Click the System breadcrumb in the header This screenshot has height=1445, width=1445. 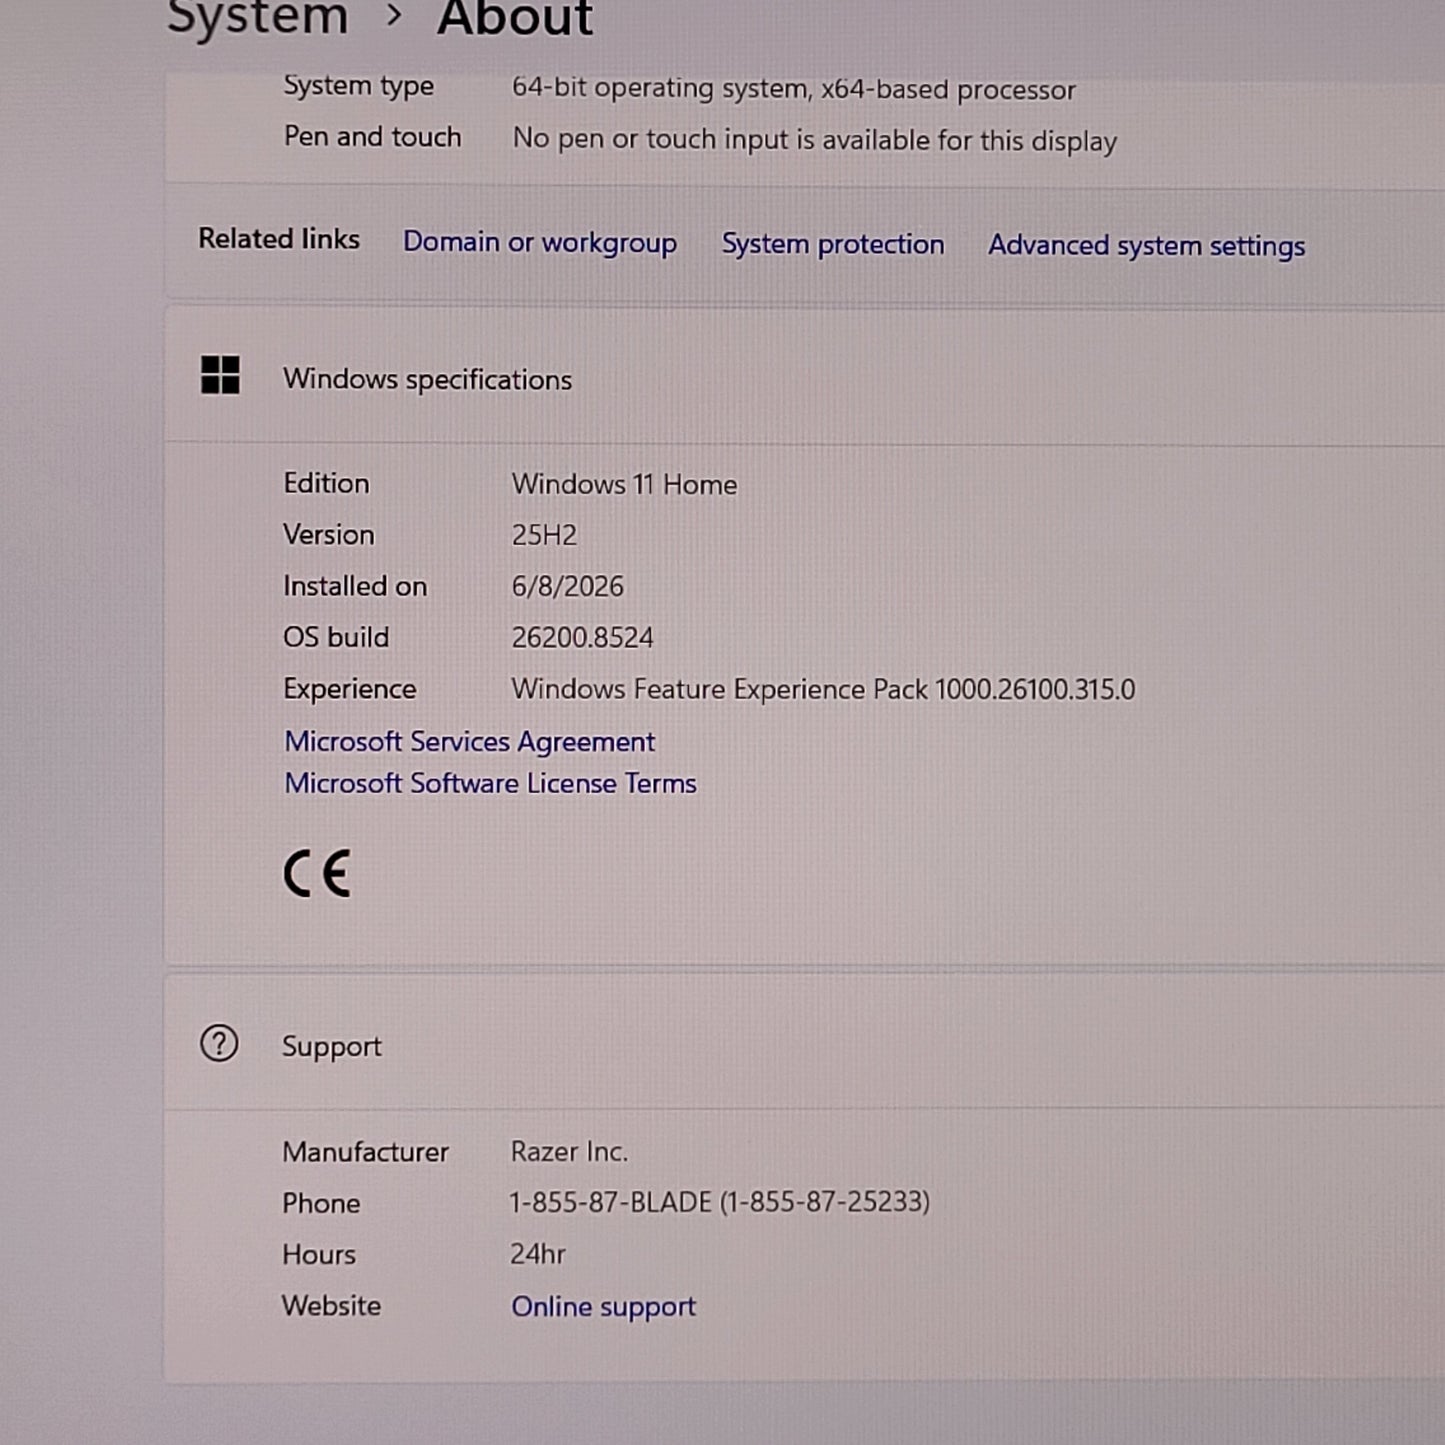click(257, 17)
